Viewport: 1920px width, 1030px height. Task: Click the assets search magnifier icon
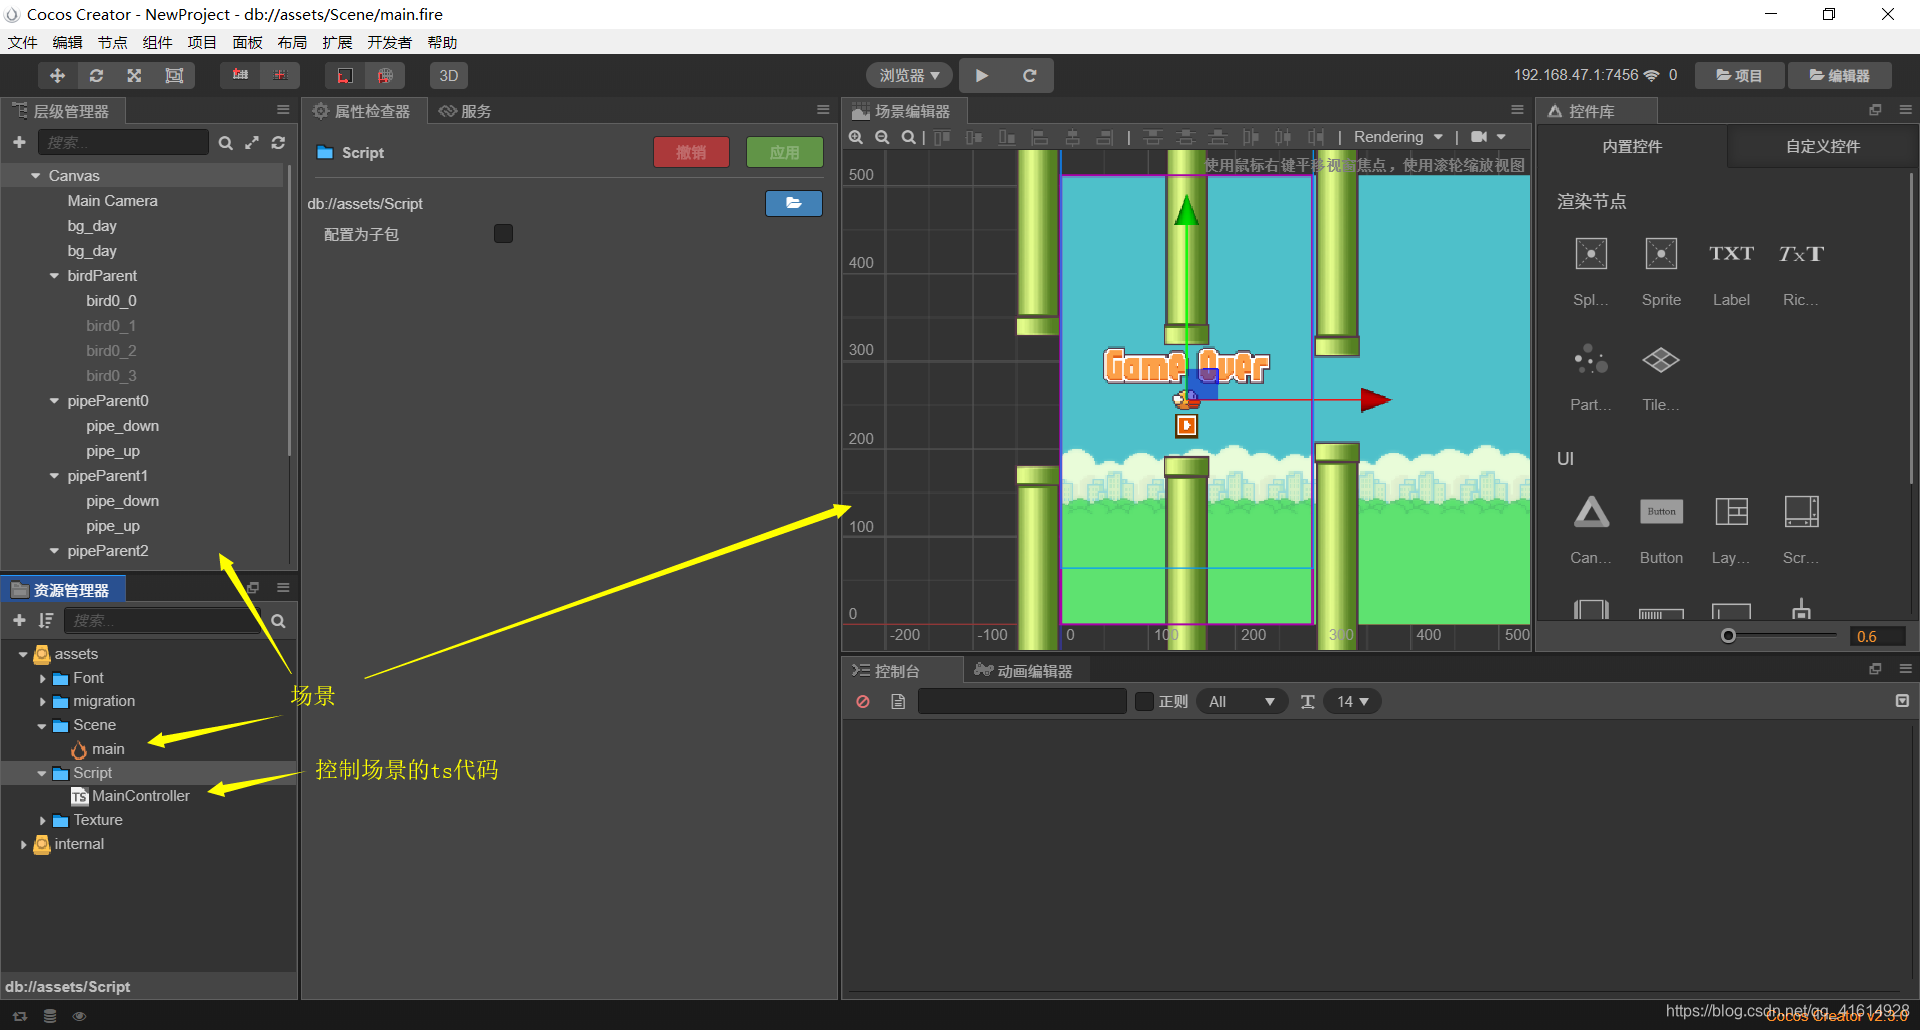[x=279, y=621]
